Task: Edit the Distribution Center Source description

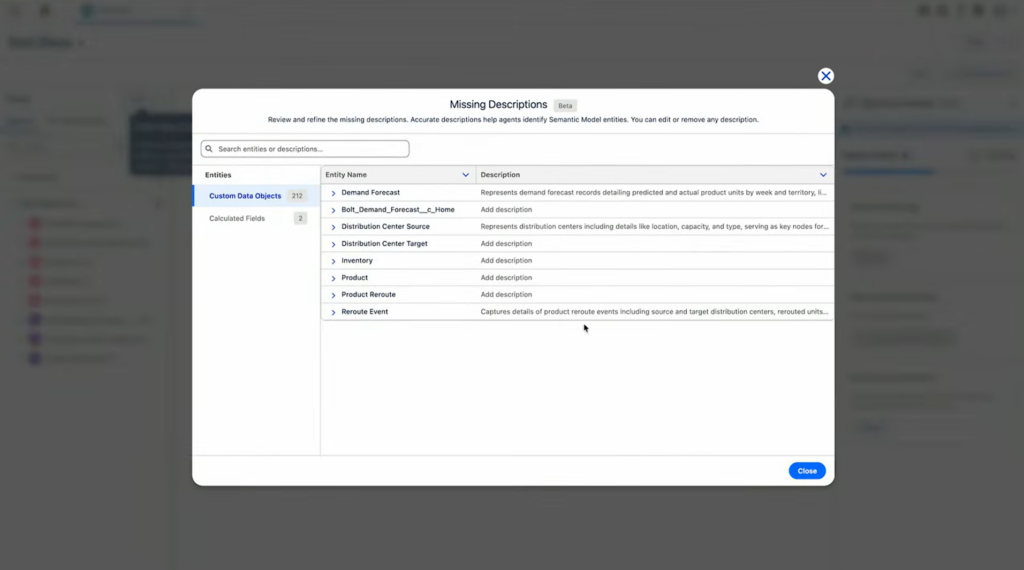Action: tap(654, 227)
